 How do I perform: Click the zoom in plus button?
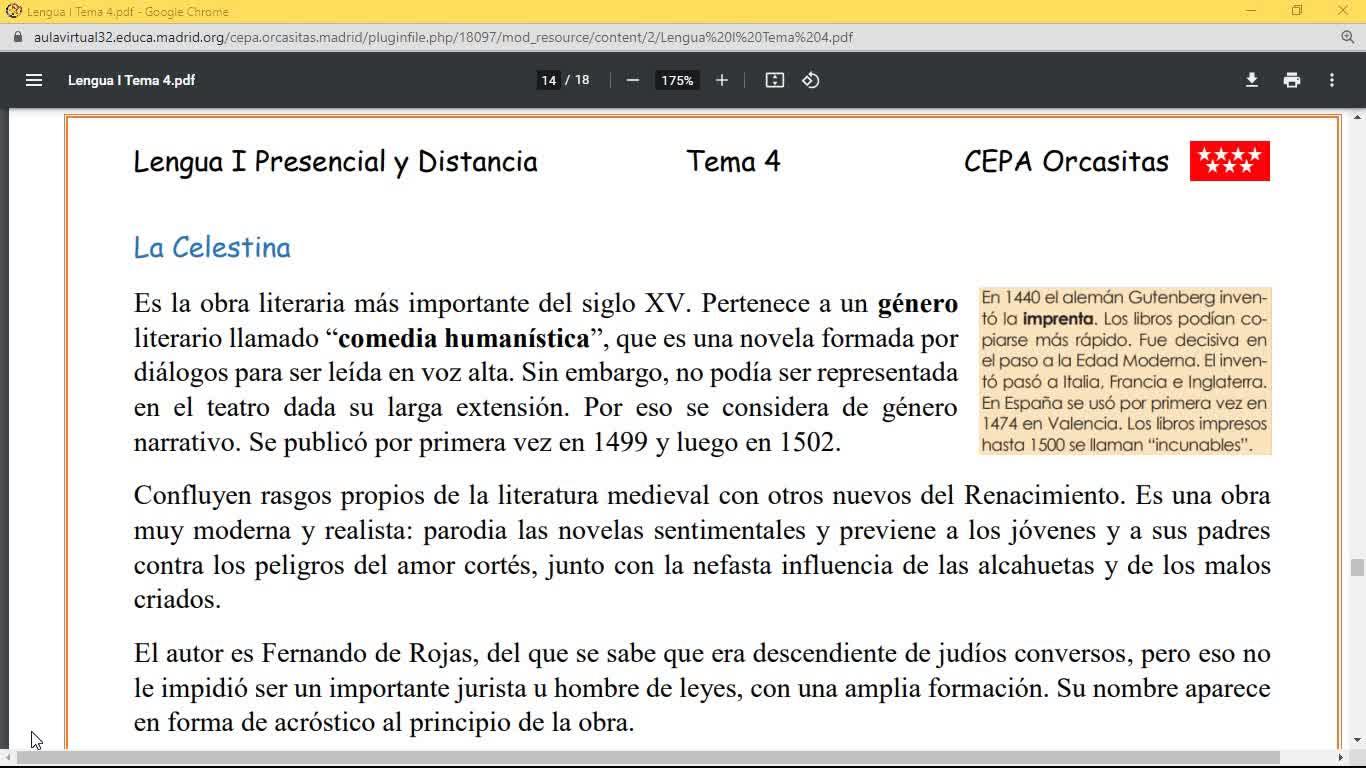(x=722, y=80)
